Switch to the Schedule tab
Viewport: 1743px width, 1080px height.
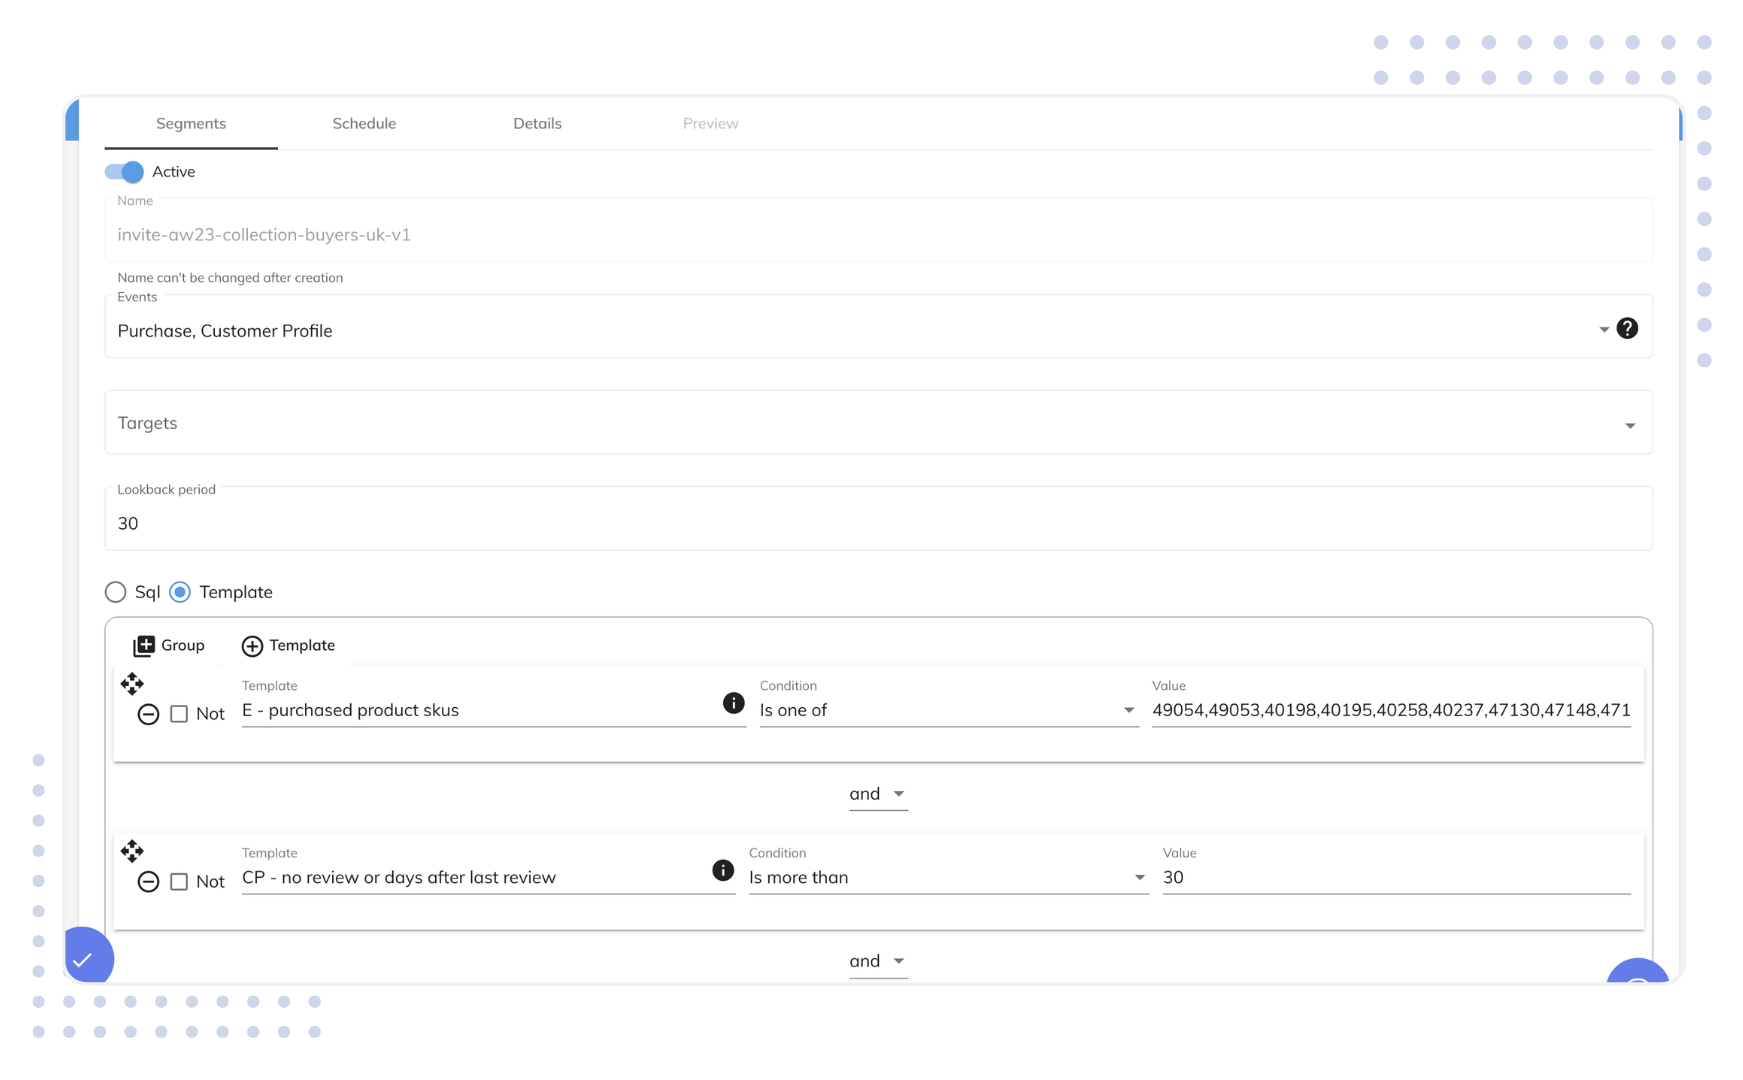[364, 123]
